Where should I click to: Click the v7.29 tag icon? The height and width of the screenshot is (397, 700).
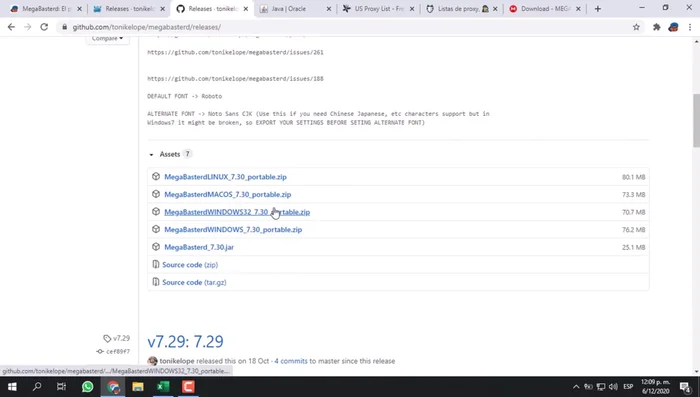coord(107,338)
